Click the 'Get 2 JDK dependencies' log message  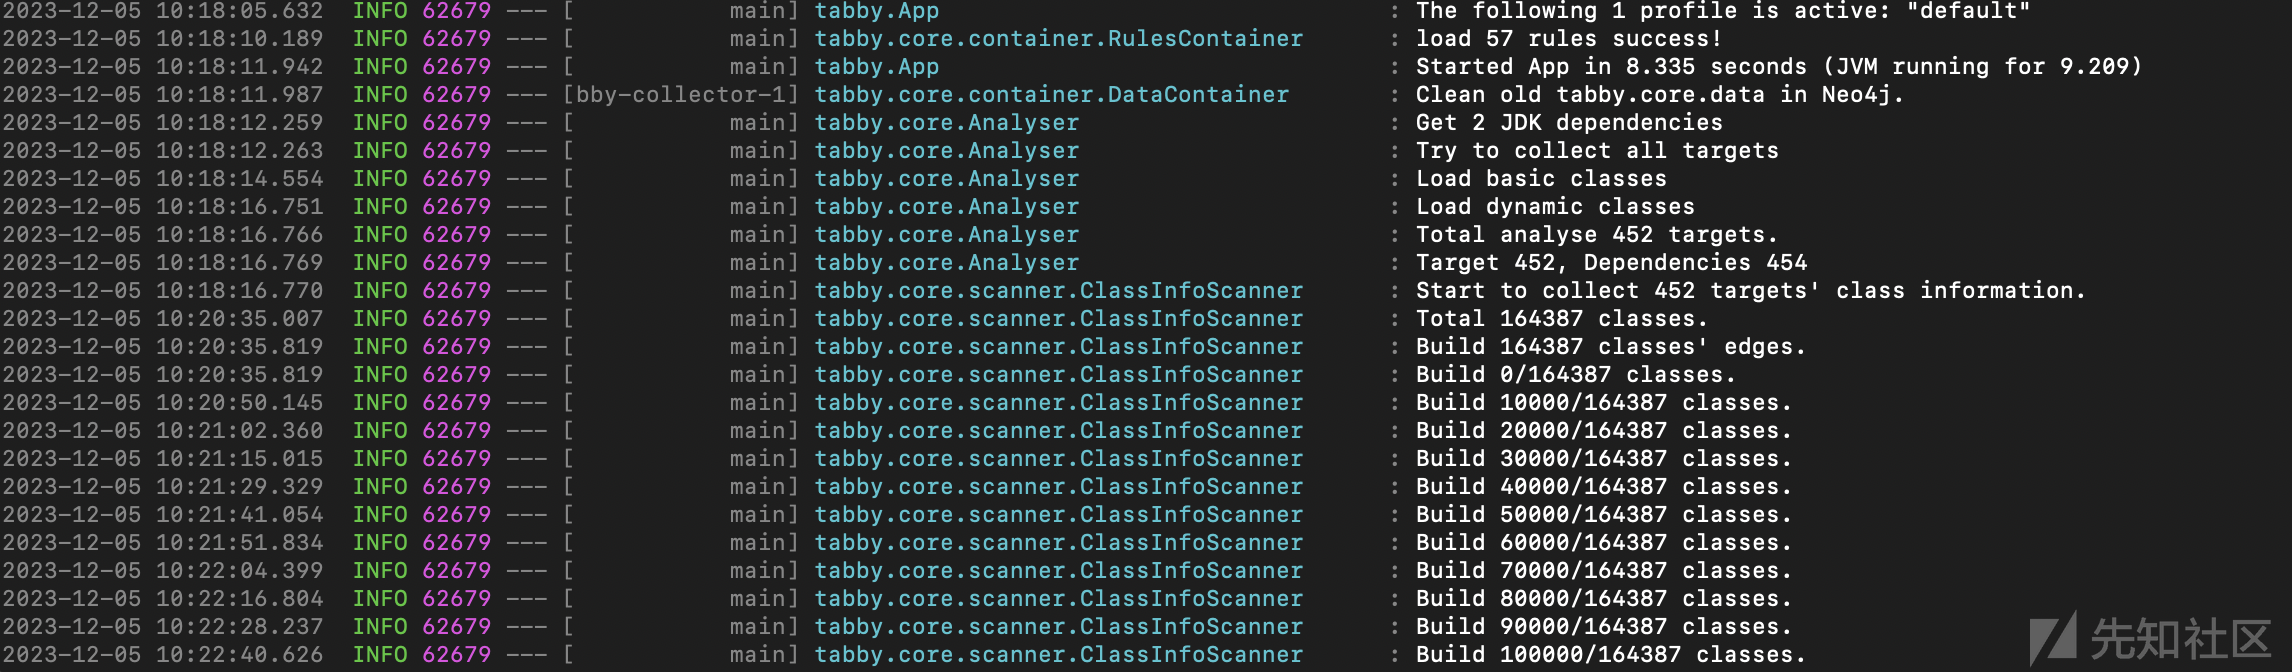(1568, 123)
